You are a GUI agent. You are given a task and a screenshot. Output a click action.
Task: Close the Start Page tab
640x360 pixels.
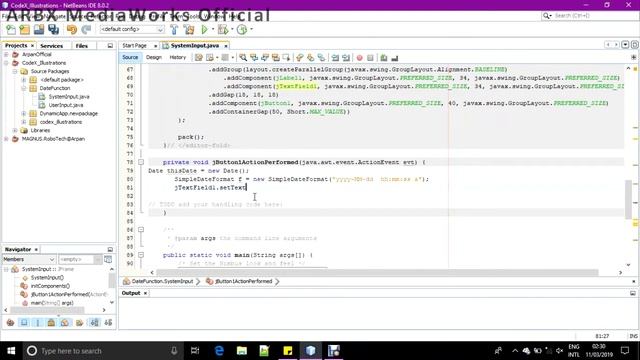(155, 46)
